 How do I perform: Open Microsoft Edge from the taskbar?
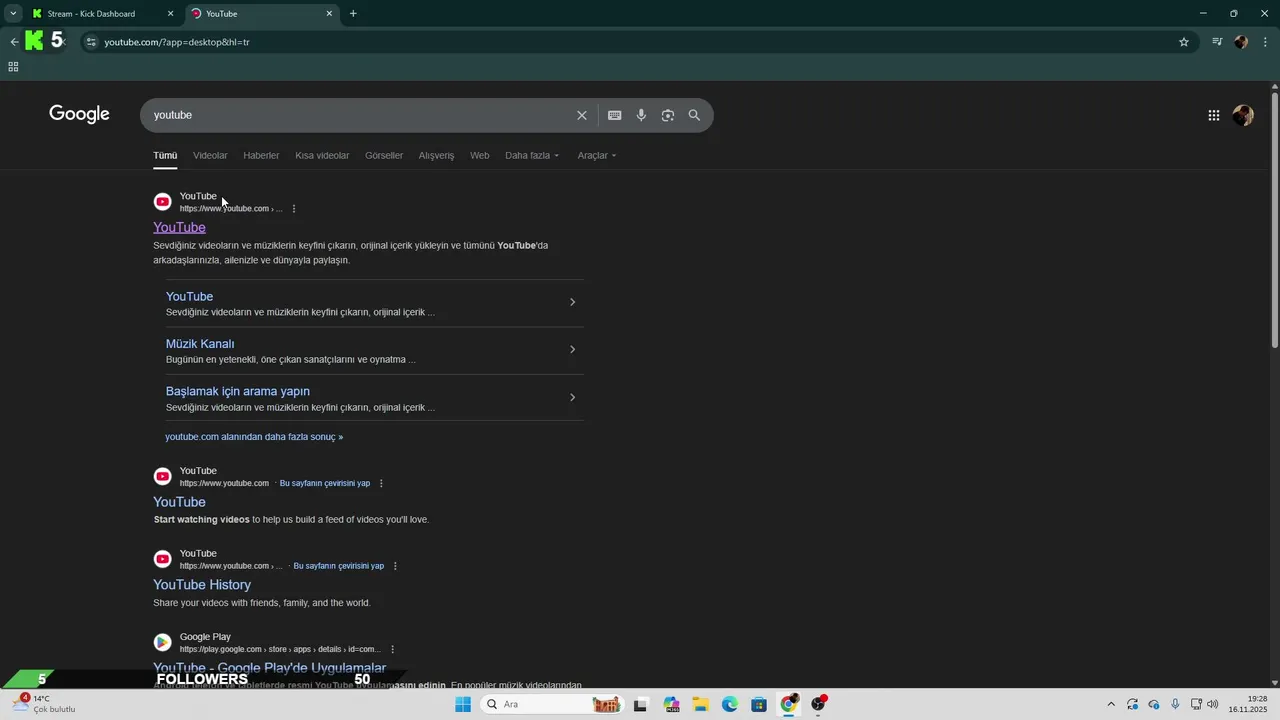tap(730, 704)
